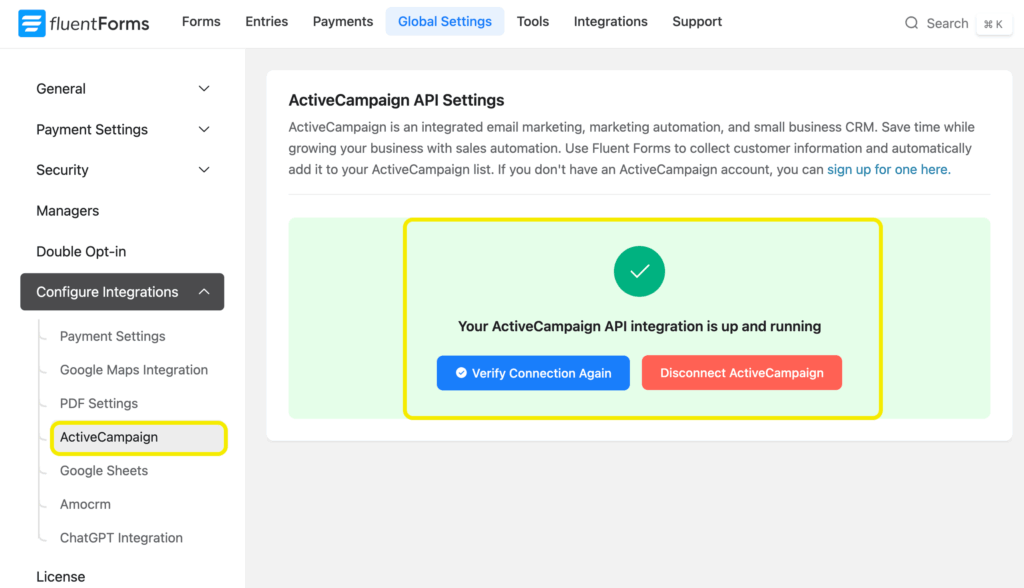Click the Search field in header
The image size is (1024, 588).
tap(947, 23)
